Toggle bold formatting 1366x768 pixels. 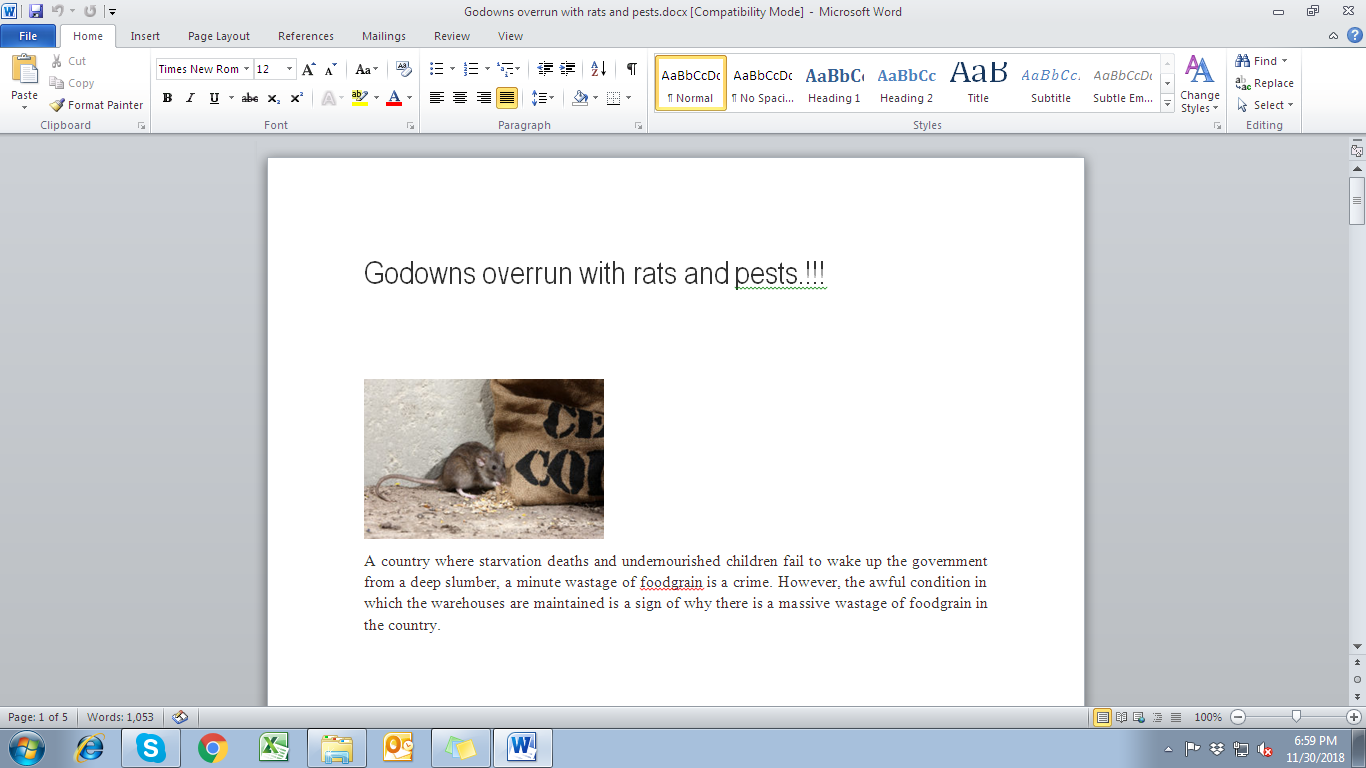[167, 98]
